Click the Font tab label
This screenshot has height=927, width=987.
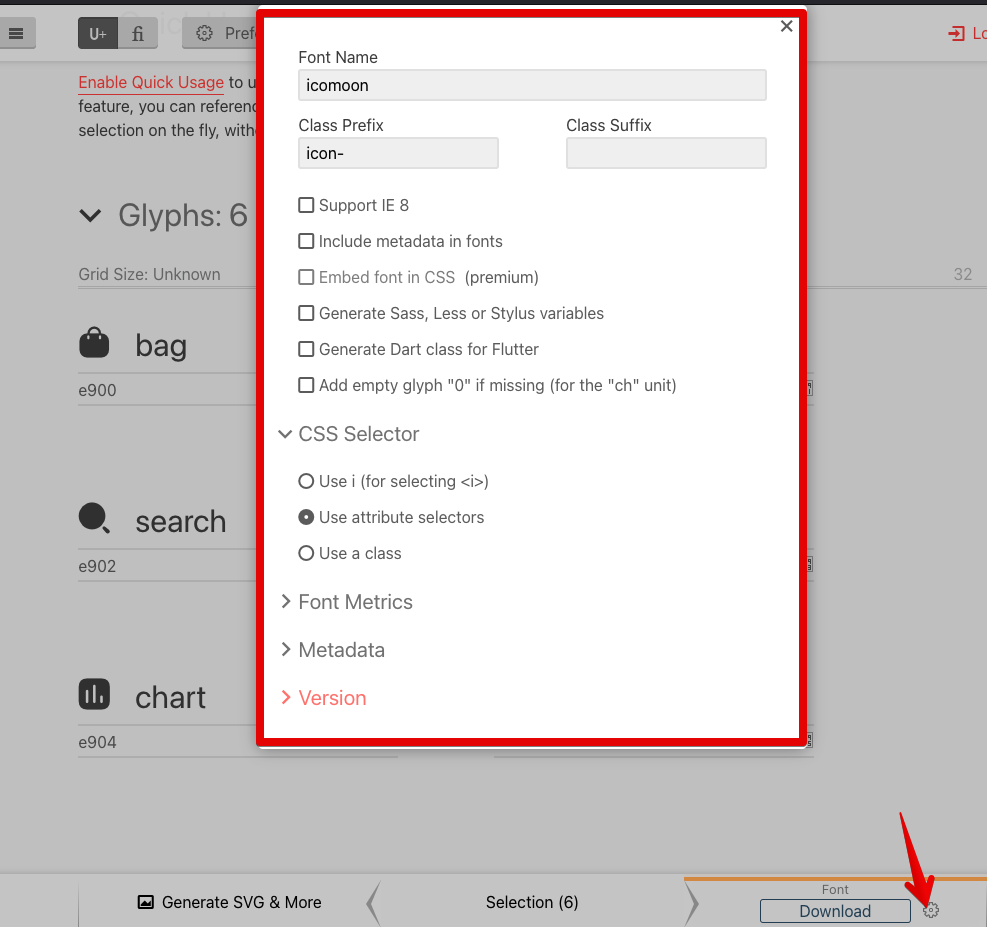835,889
